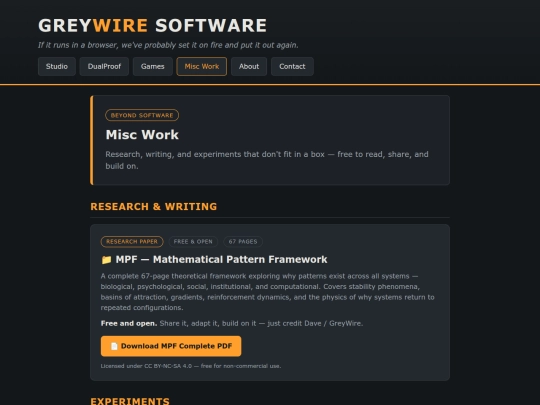Open the Studio nav tab

coord(57,66)
